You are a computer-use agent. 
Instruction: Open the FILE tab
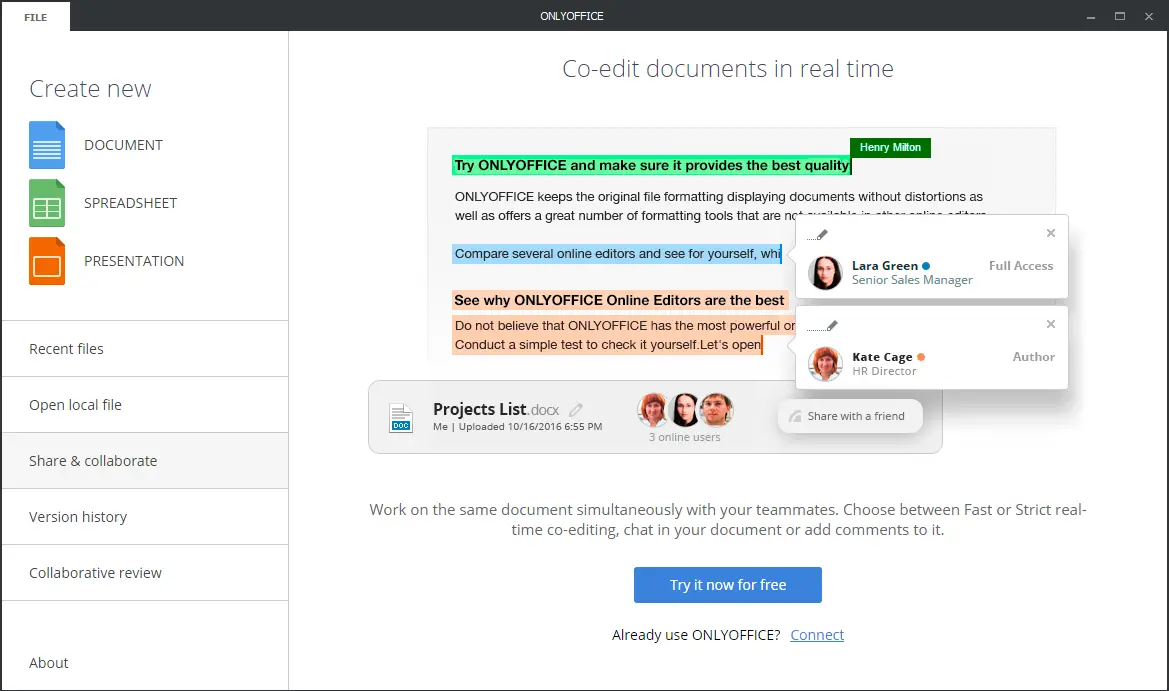coord(36,17)
